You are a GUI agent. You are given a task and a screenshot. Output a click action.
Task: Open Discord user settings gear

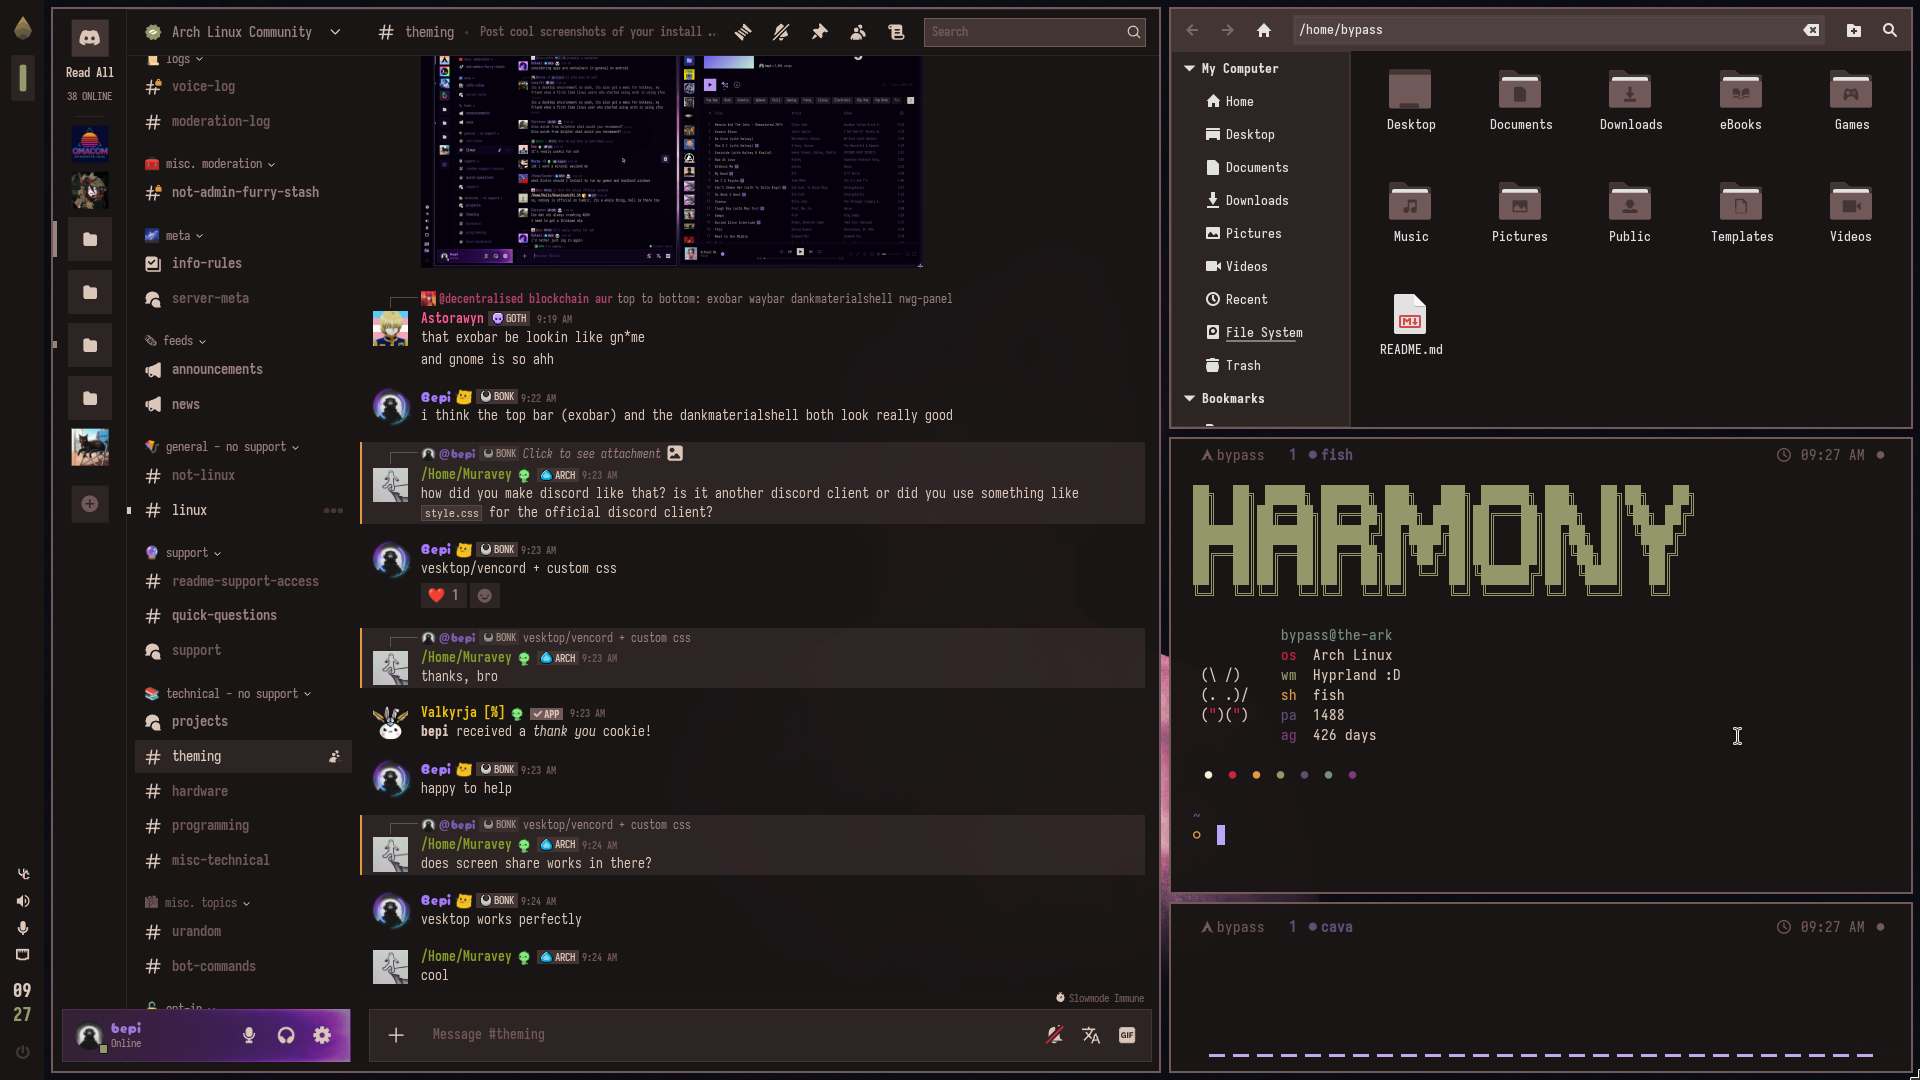(322, 1036)
